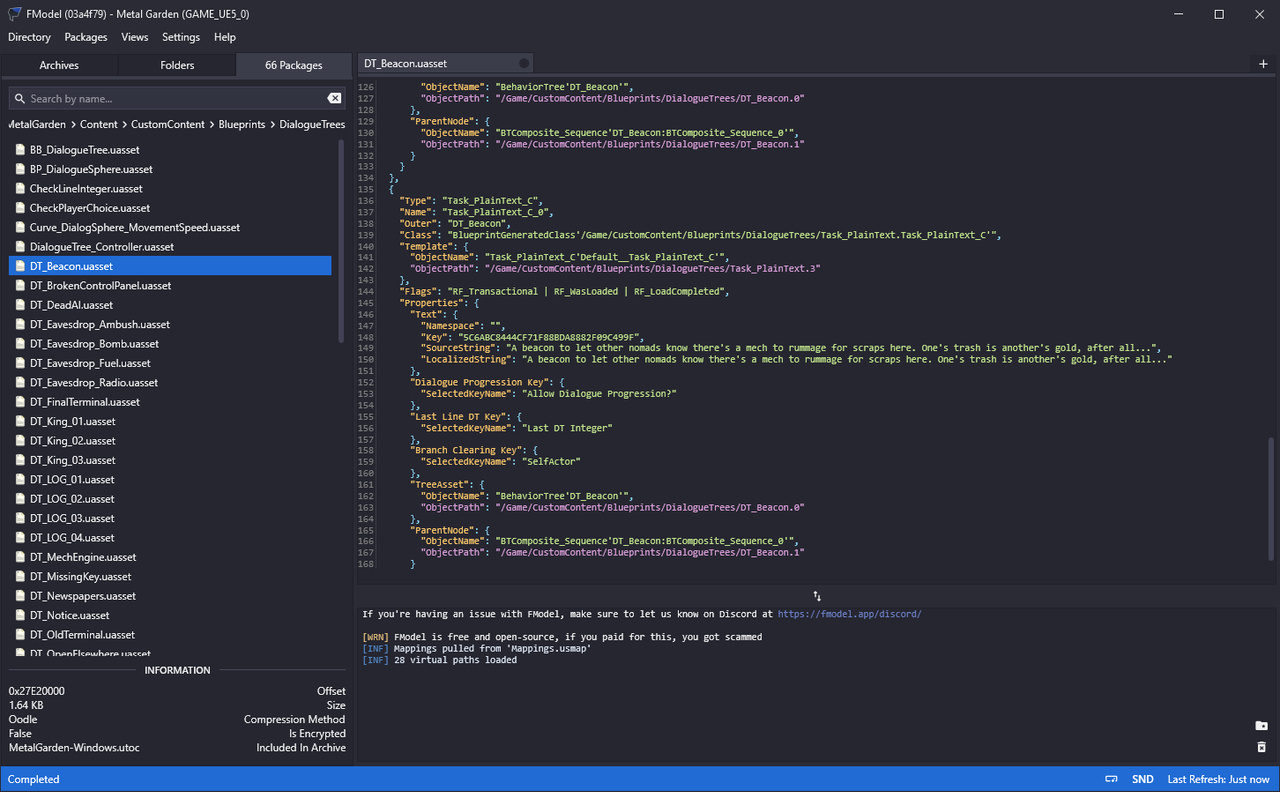Open the Settings menu
Screen dimensions: 1280x792
coord(181,37)
